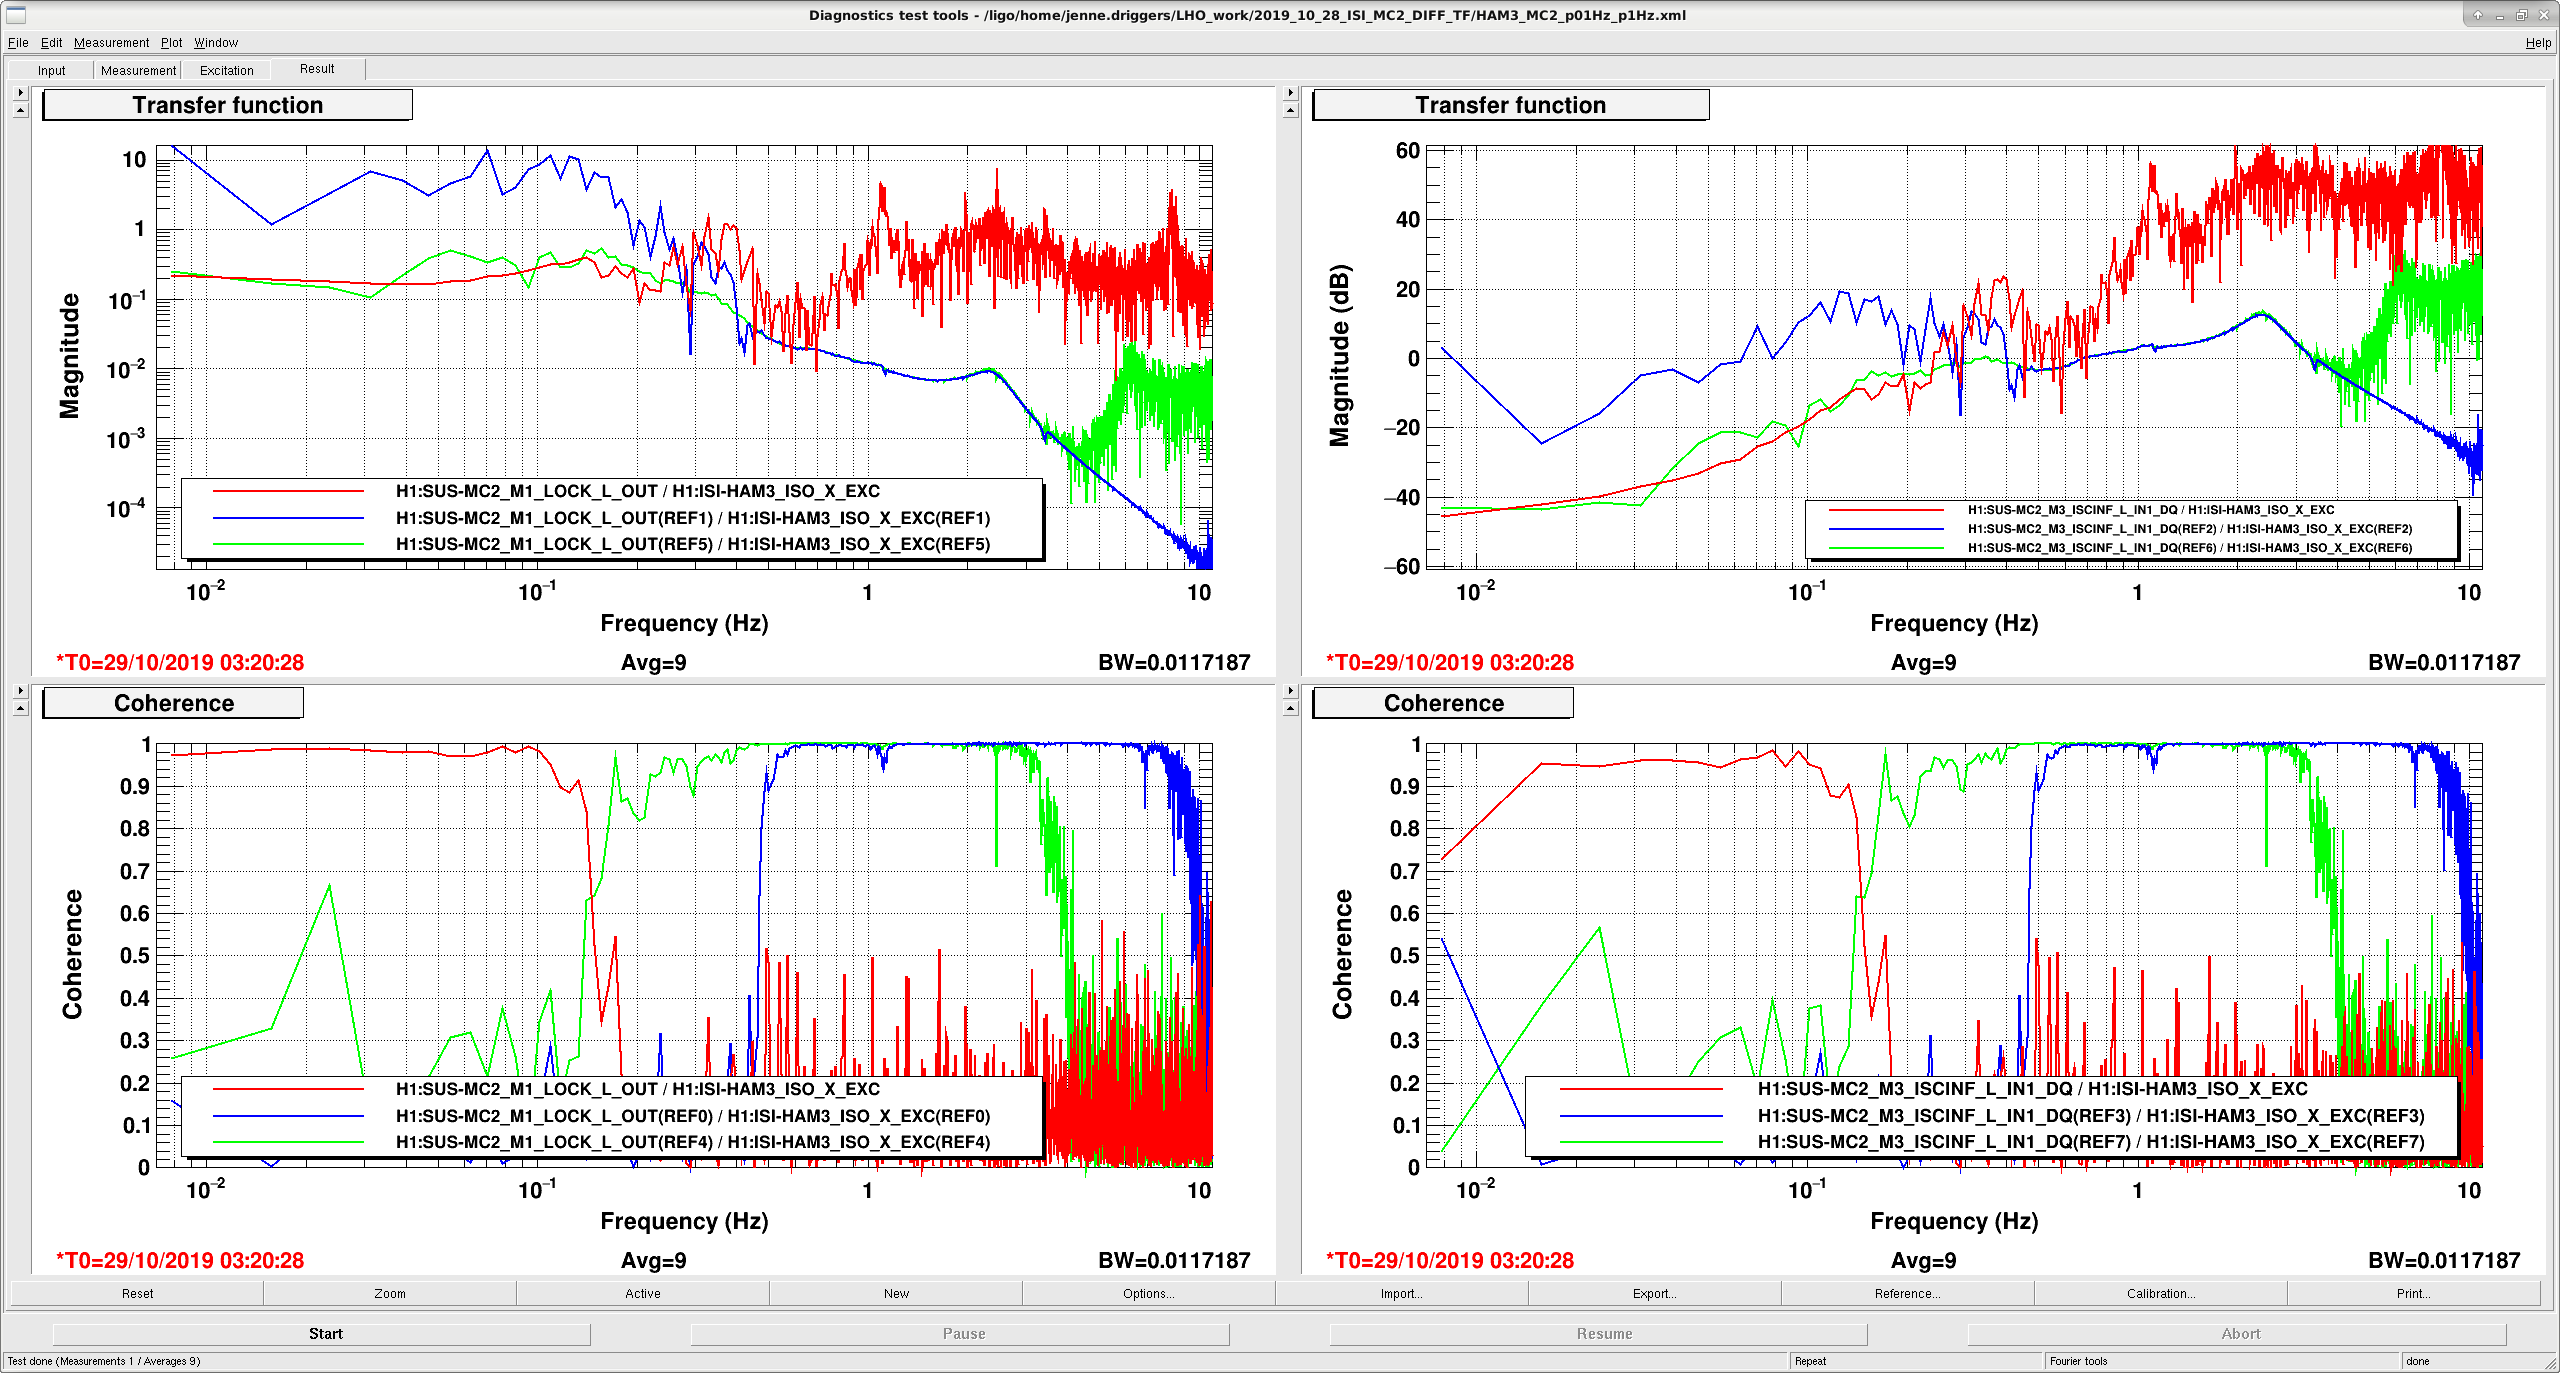Image resolution: width=2560 pixels, height=1373 pixels.
Task: Click the right-arrow icon beside bottom-right Coherence plot
Action: 1290,691
